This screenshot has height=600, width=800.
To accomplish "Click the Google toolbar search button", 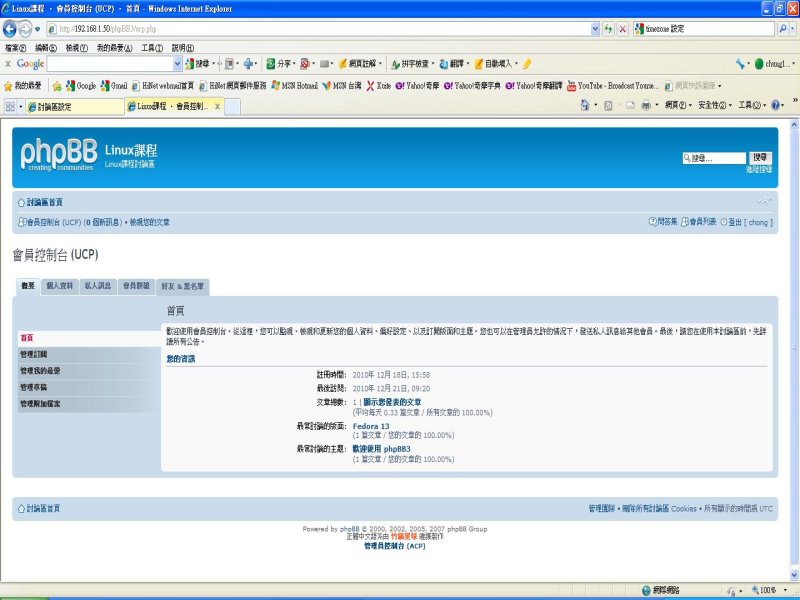I will click(197, 64).
